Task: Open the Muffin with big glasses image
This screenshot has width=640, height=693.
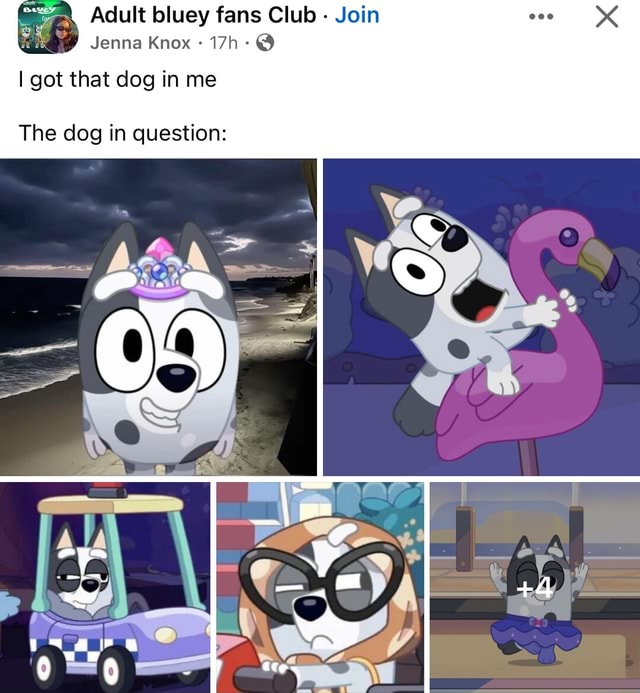Action: click(x=320, y=587)
